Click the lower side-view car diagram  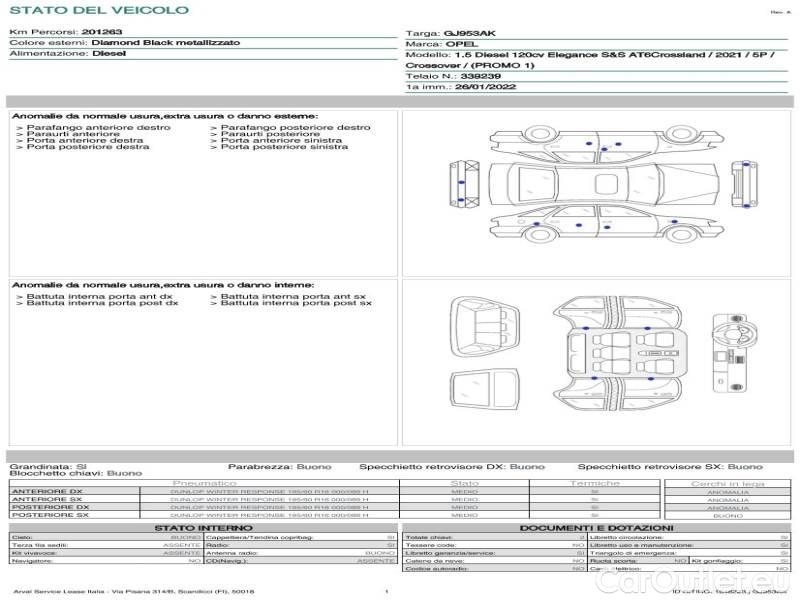(x=607, y=223)
